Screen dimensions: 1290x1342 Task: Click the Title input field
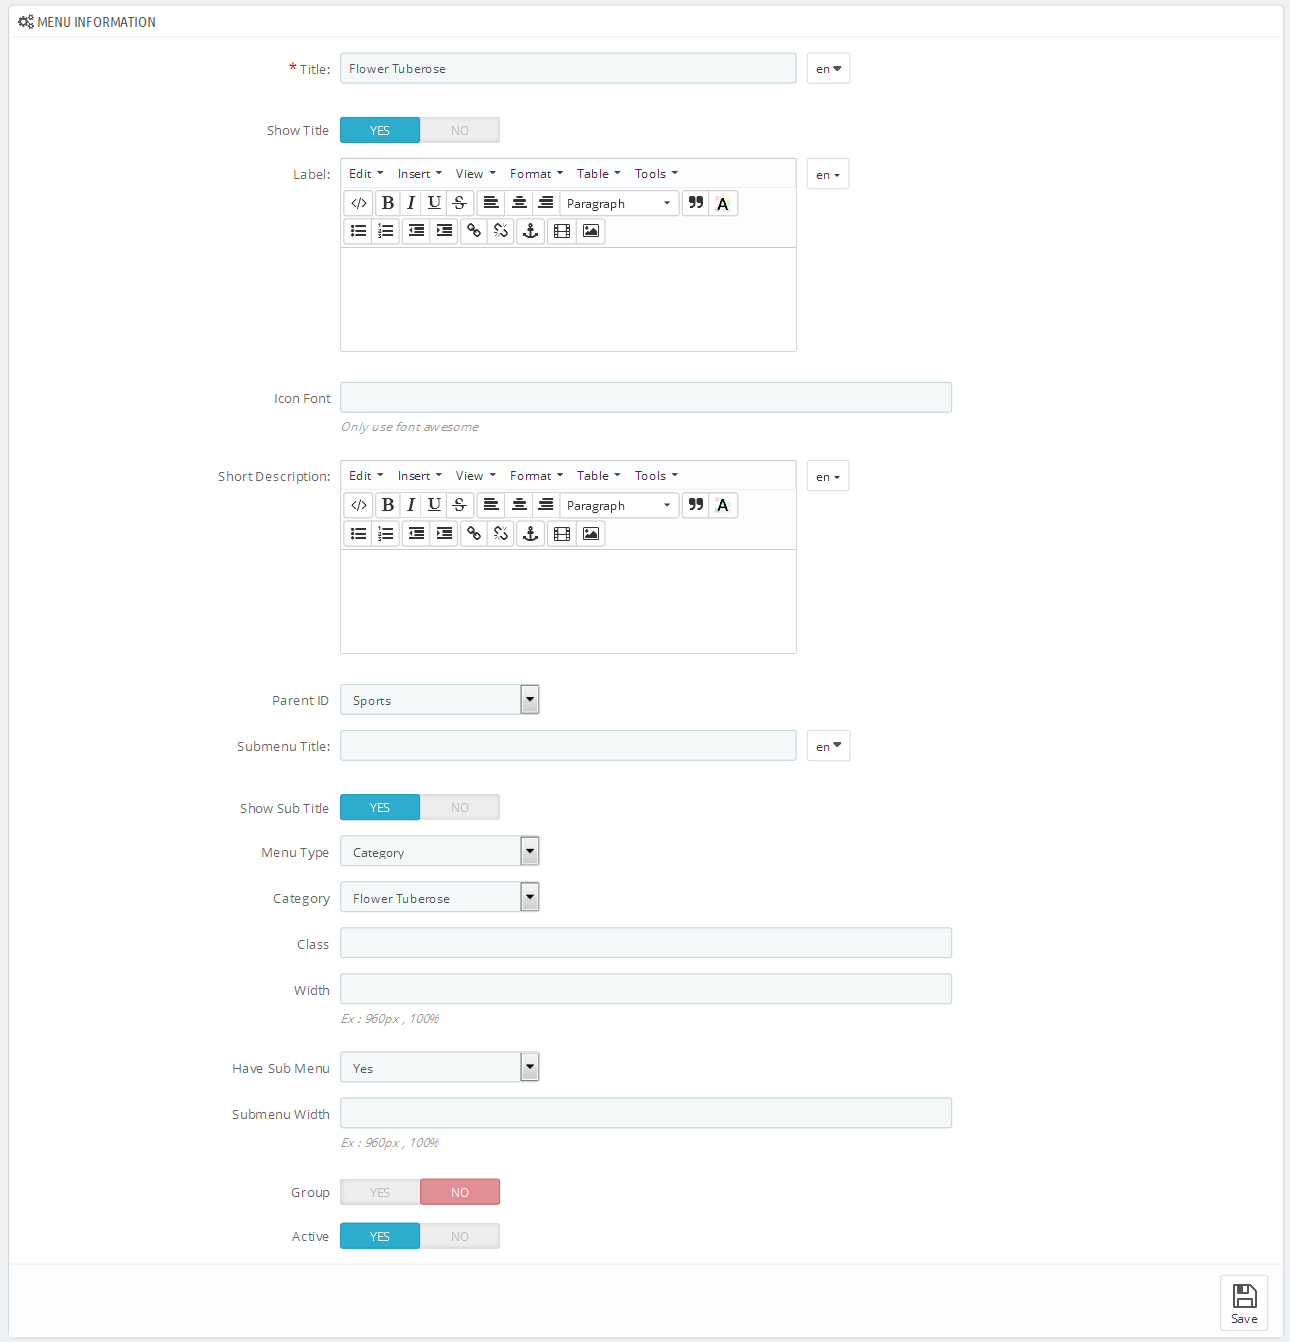[568, 68]
